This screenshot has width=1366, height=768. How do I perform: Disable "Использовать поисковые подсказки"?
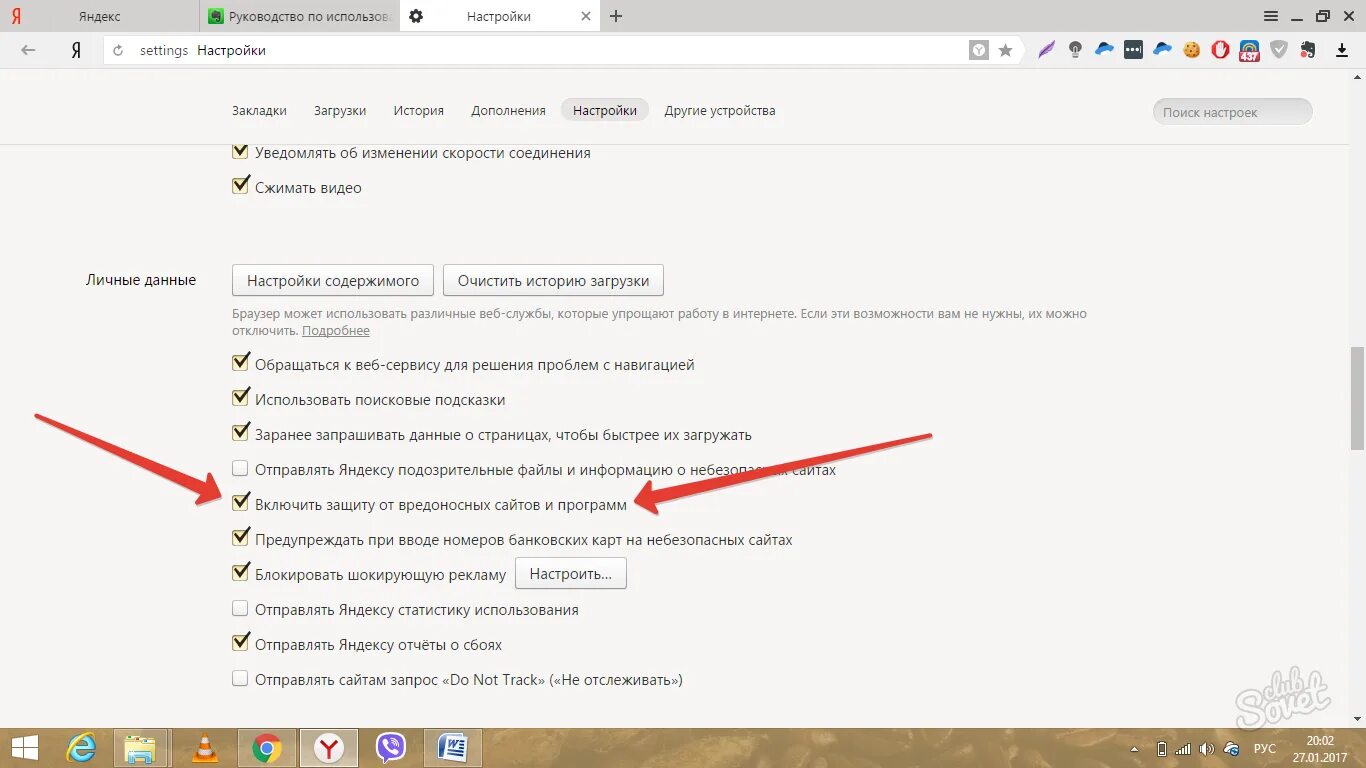tap(240, 399)
